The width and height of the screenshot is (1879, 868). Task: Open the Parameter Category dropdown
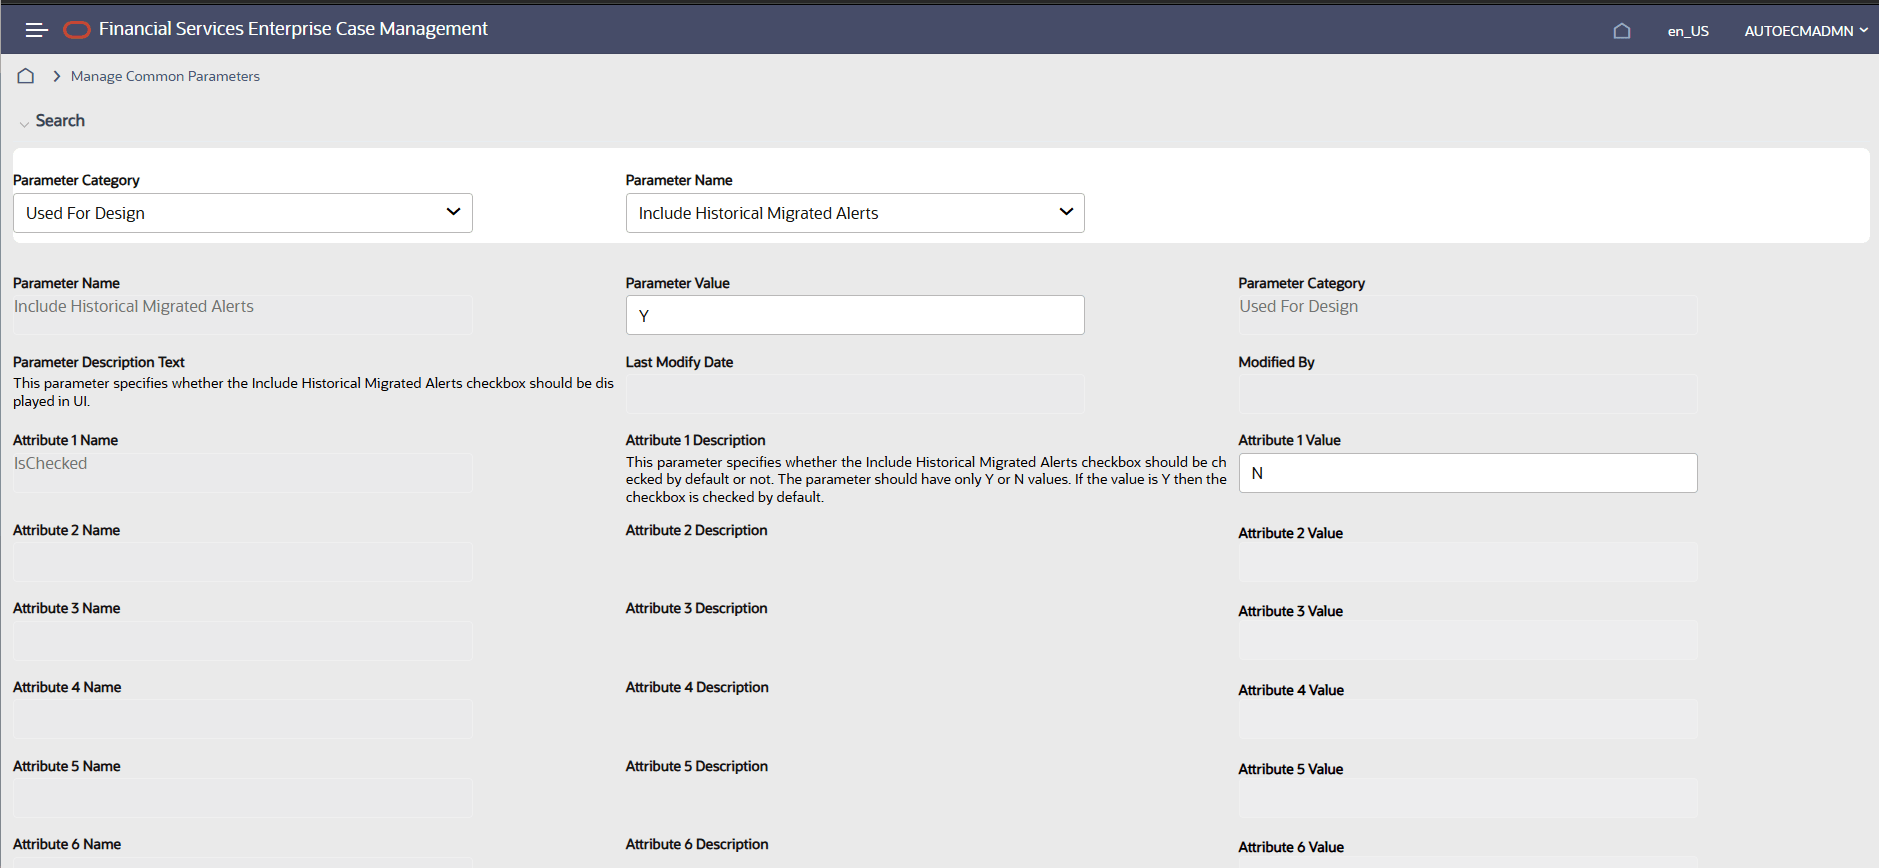243,213
